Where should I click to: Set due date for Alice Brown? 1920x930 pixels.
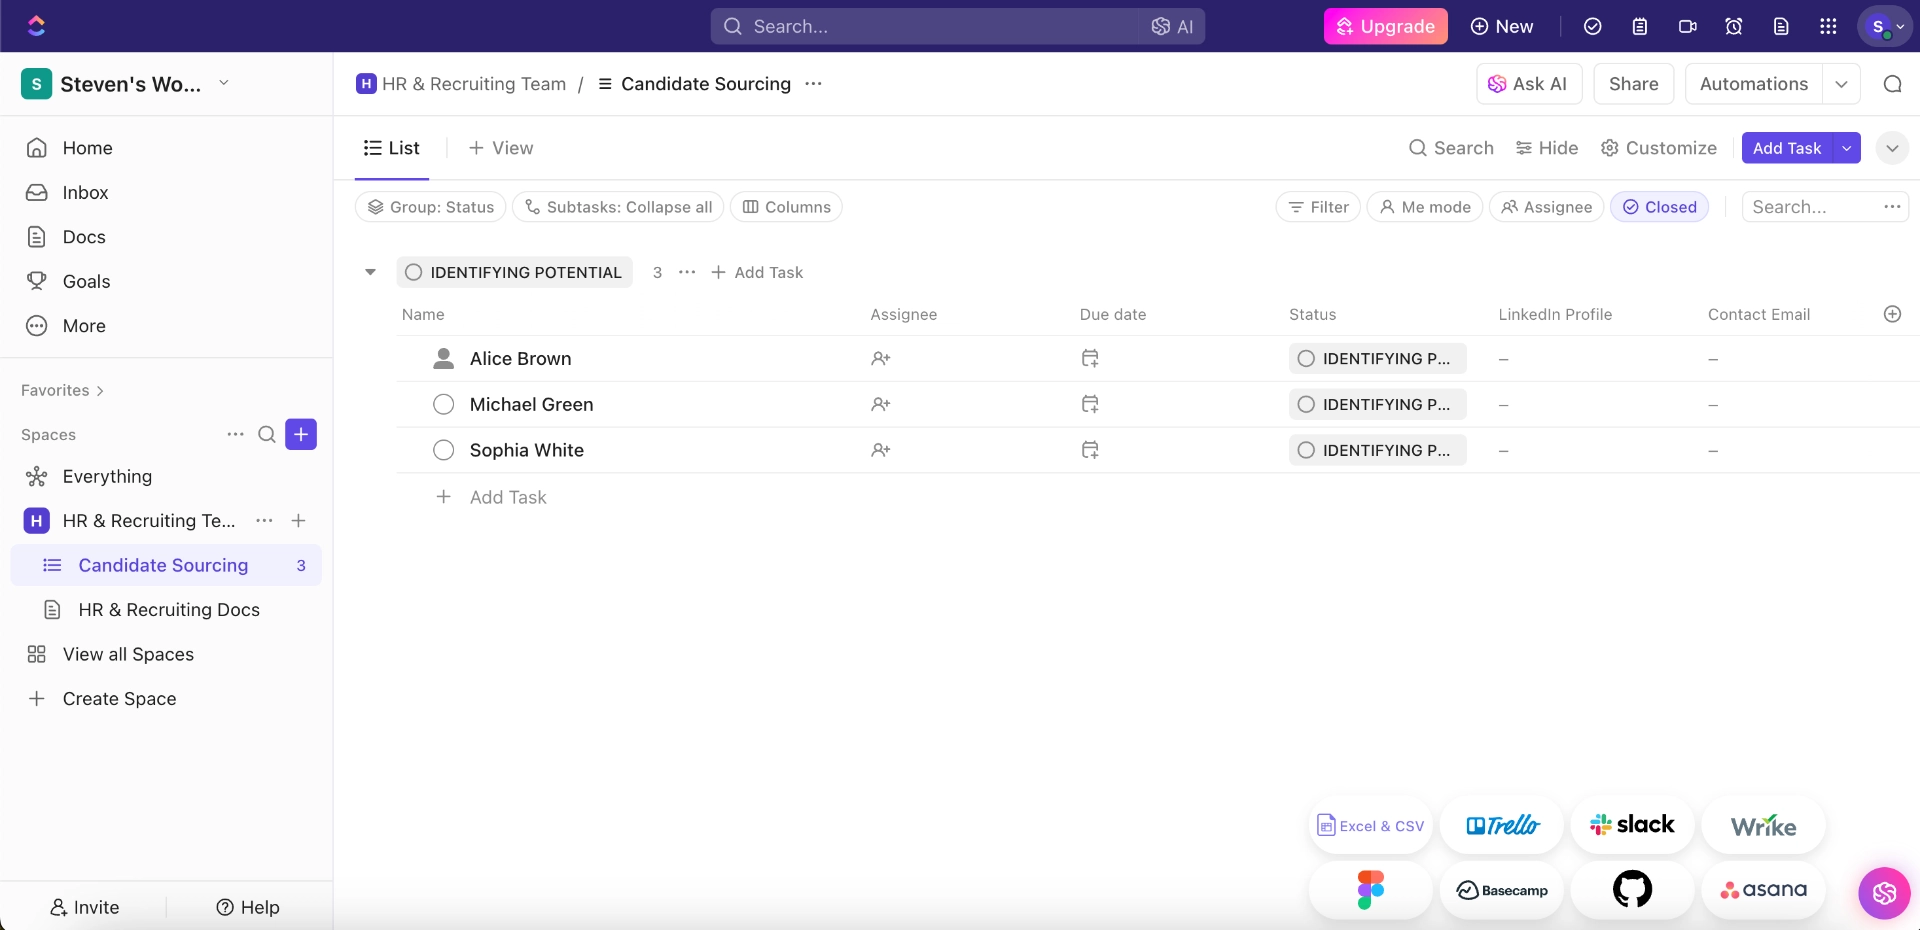(x=1090, y=358)
